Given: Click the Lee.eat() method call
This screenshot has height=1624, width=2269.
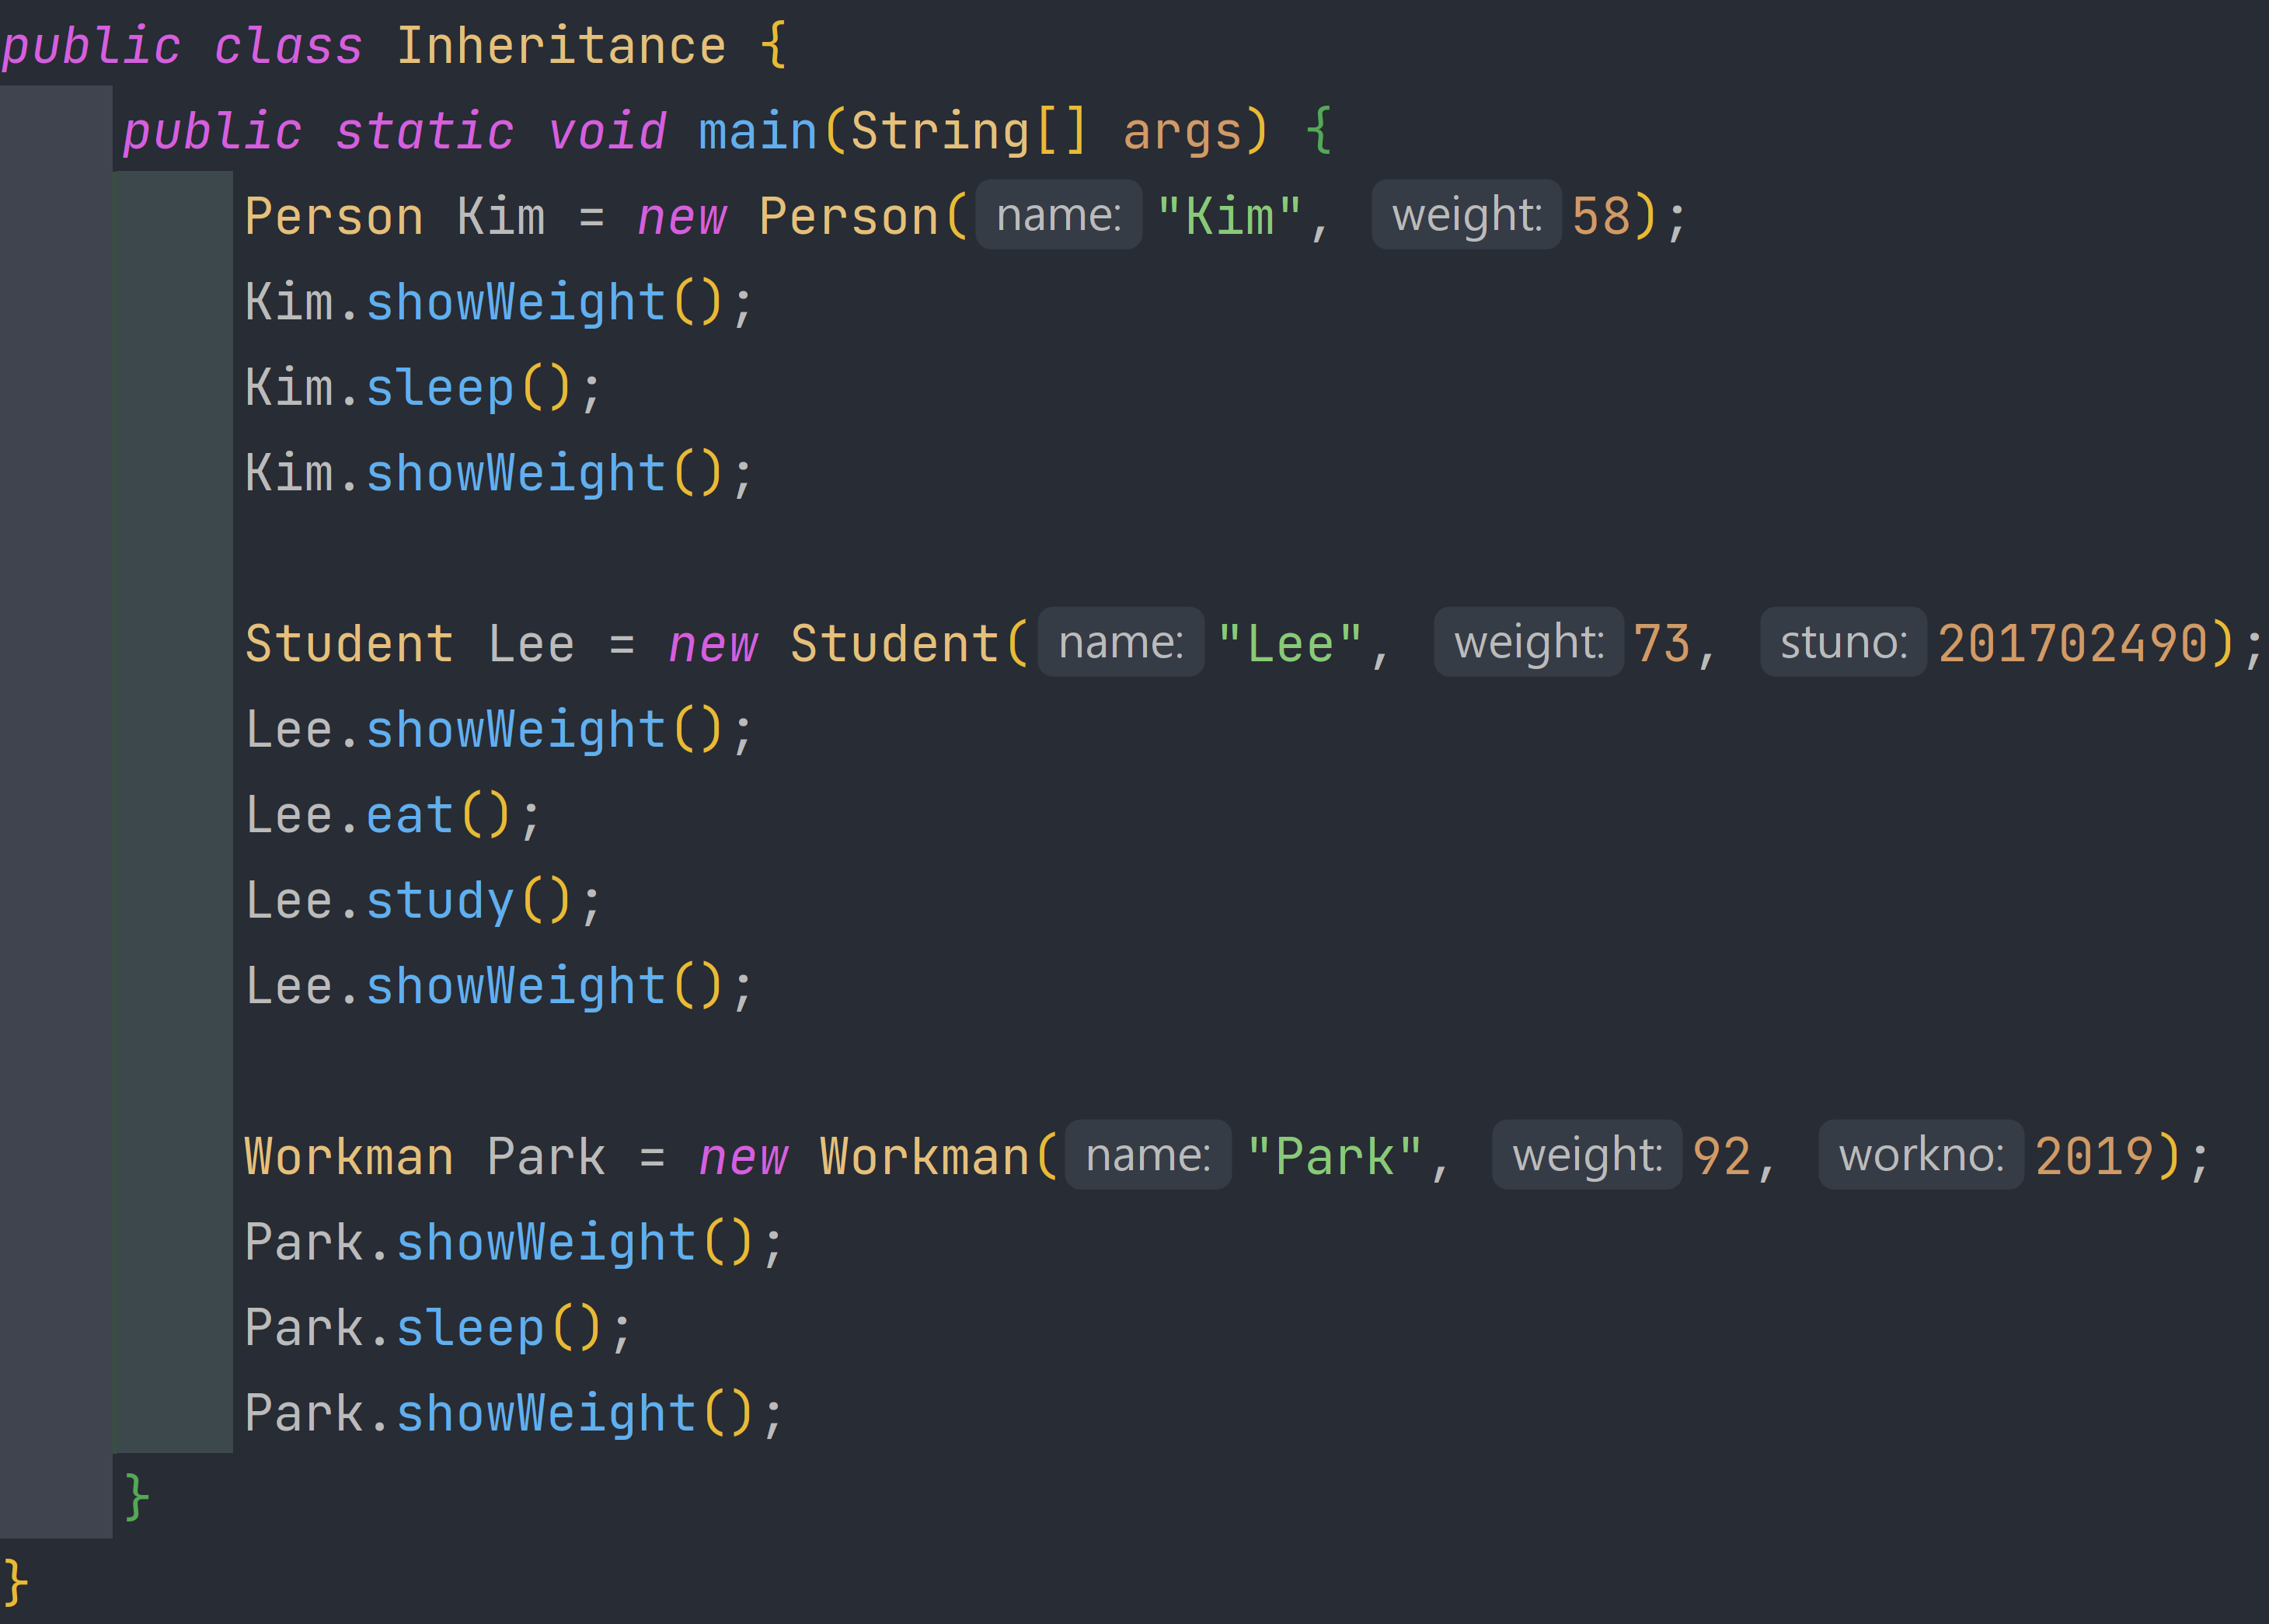Looking at the screenshot, I should point(410,816).
